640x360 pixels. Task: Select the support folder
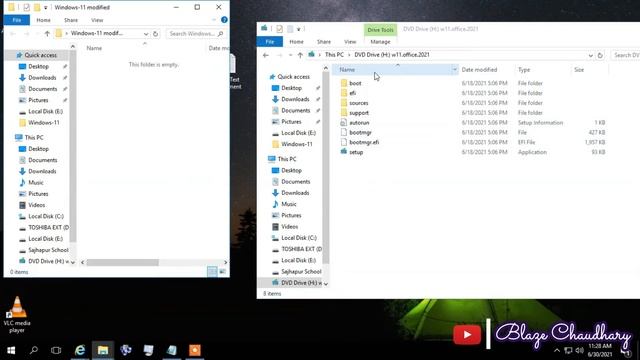point(355,113)
